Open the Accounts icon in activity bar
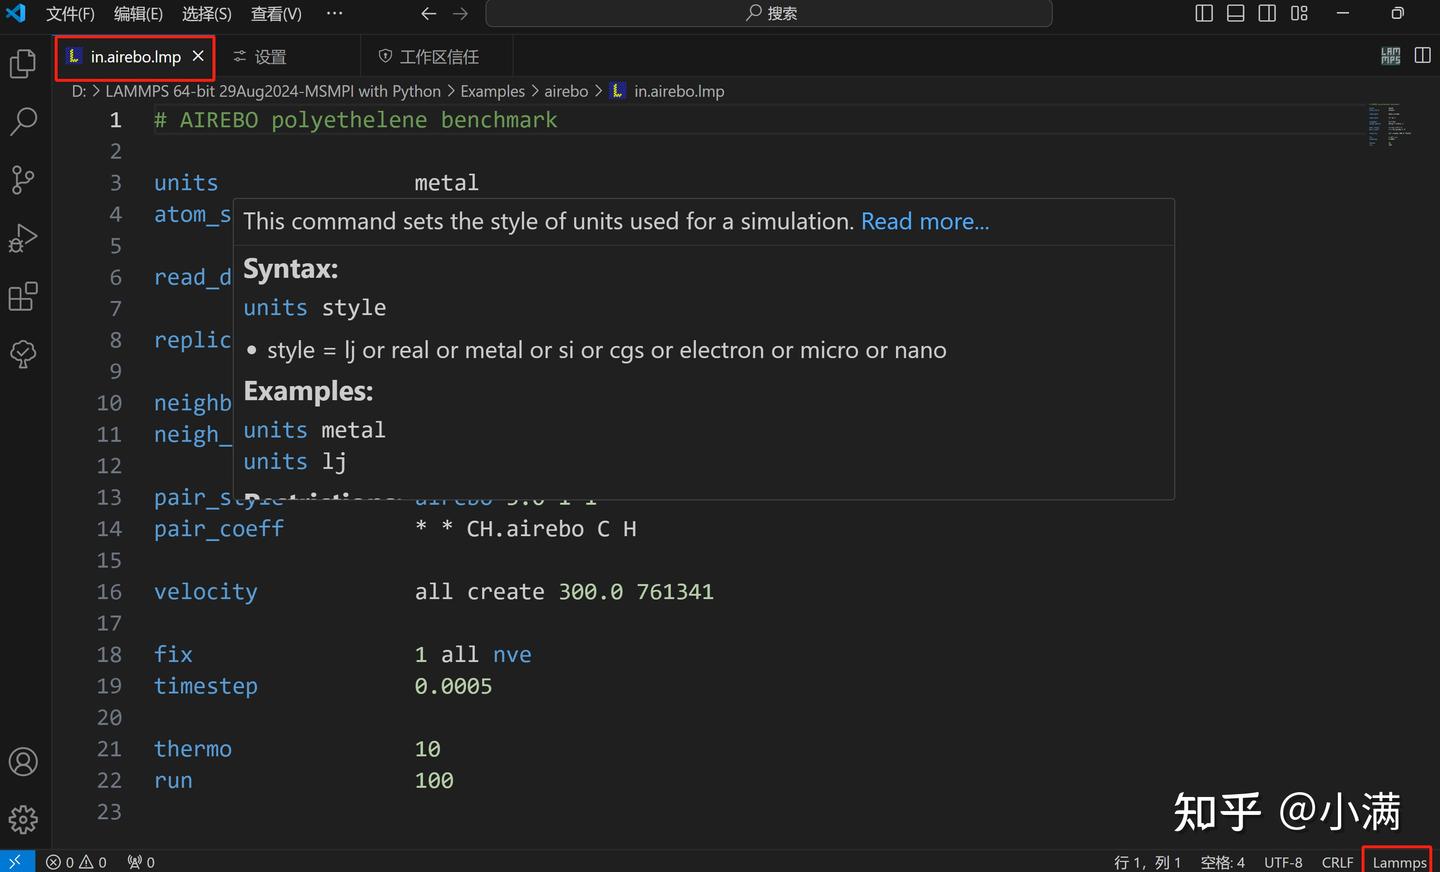Viewport: 1440px width, 872px height. (x=22, y=761)
